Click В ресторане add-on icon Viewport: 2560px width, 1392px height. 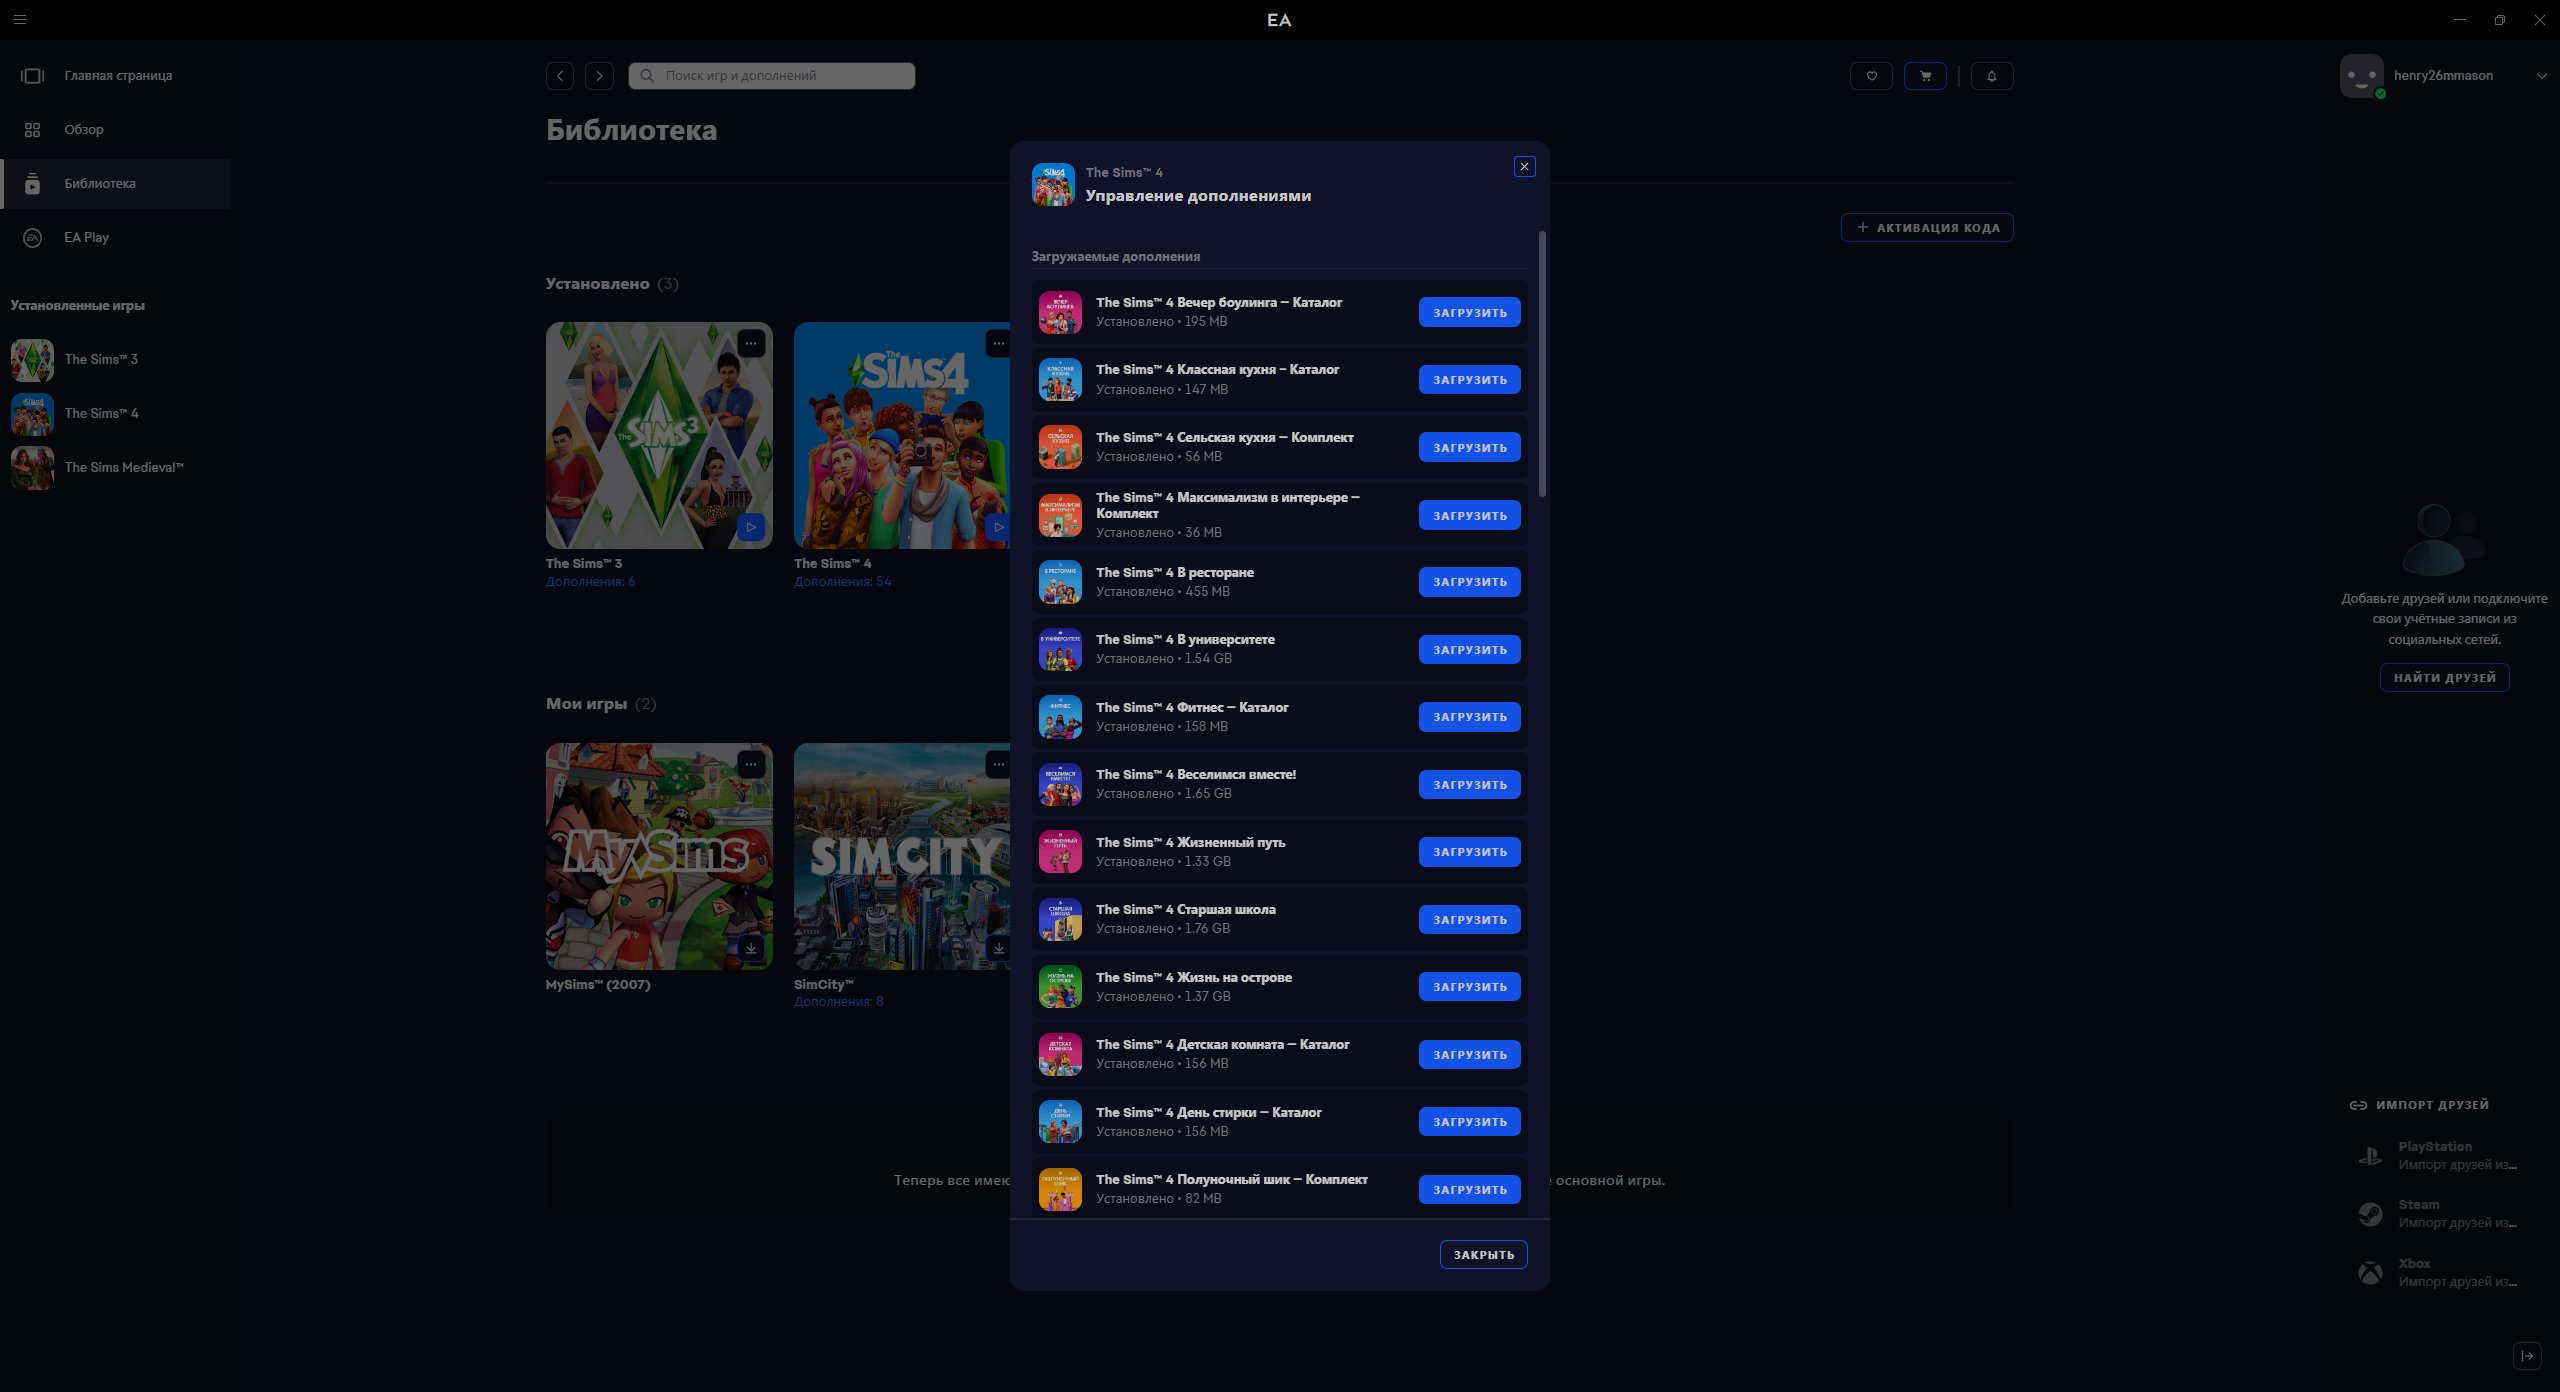point(1060,582)
